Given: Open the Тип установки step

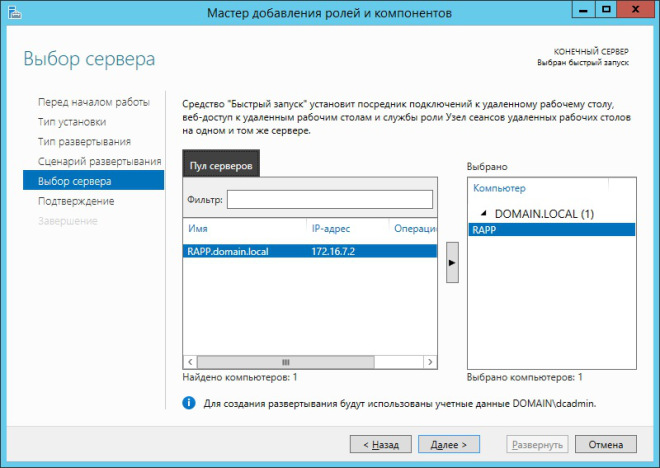Looking at the screenshot, I should [72, 122].
